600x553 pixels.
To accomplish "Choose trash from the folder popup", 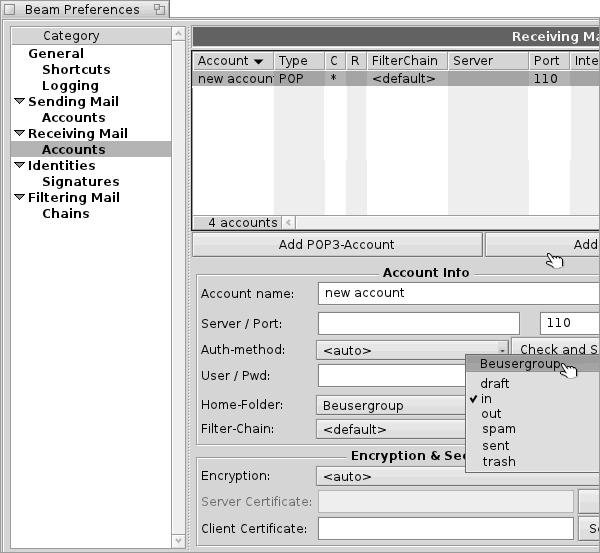I will [x=498, y=462].
